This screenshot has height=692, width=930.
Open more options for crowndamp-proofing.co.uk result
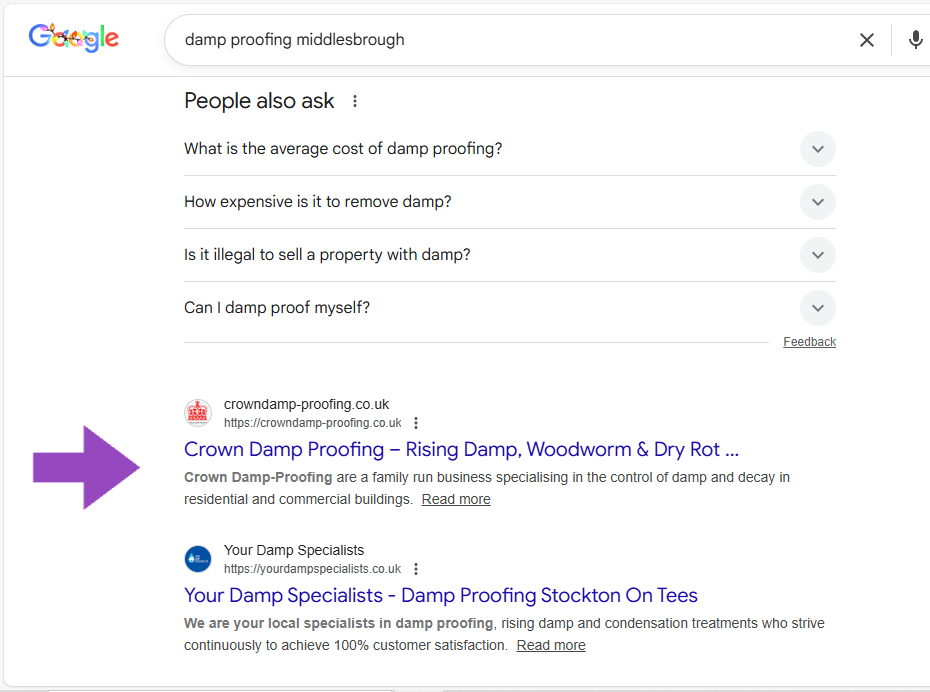pos(417,423)
